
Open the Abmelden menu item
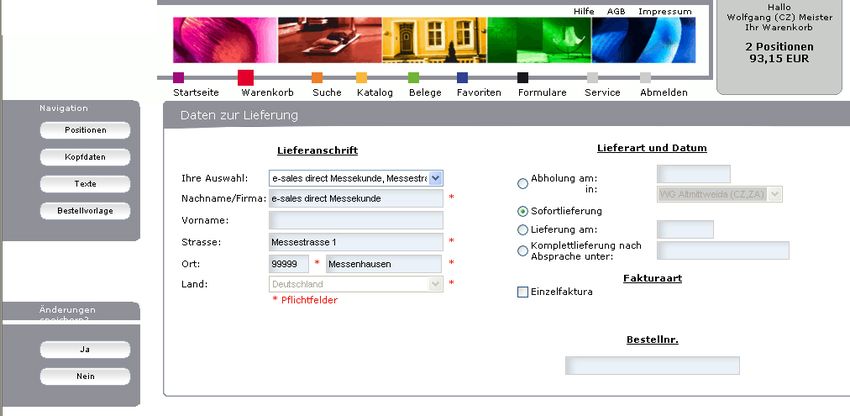point(663,93)
